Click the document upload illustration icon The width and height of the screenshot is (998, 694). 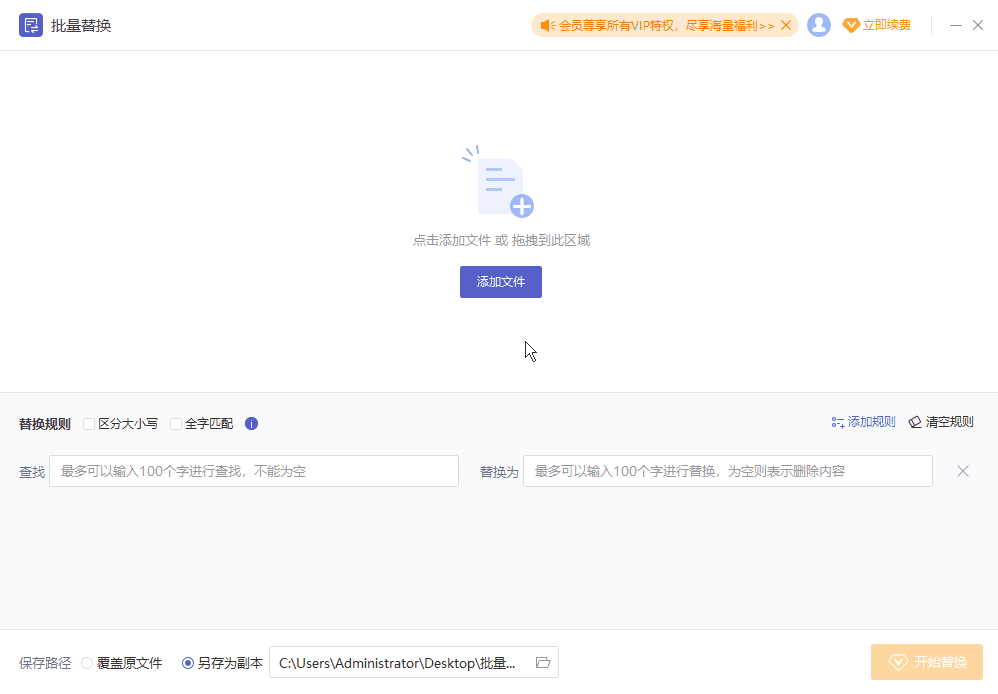[500, 185]
